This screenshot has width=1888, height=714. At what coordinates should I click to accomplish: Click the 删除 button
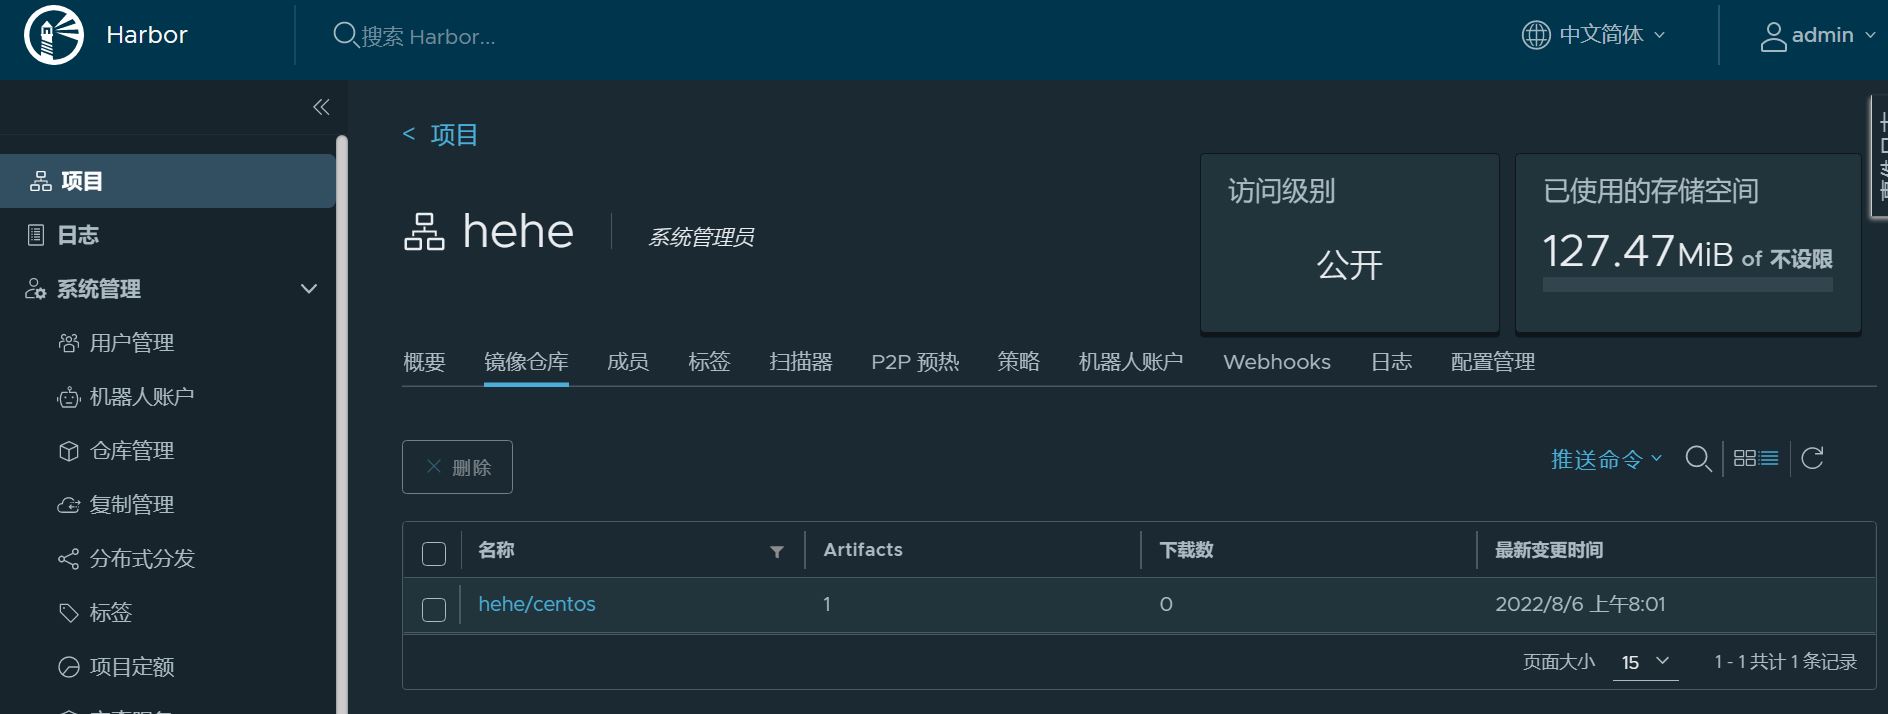point(457,467)
